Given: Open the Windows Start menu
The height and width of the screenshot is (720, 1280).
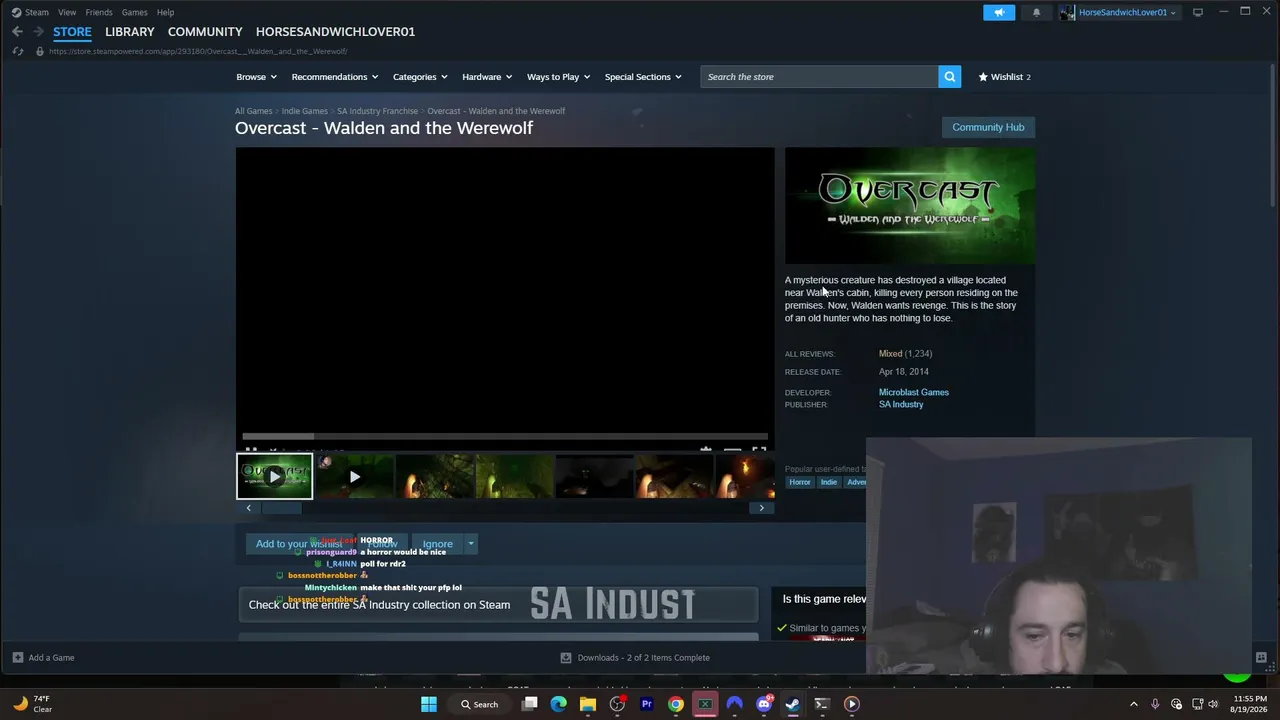Looking at the screenshot, I should [429, 704].
